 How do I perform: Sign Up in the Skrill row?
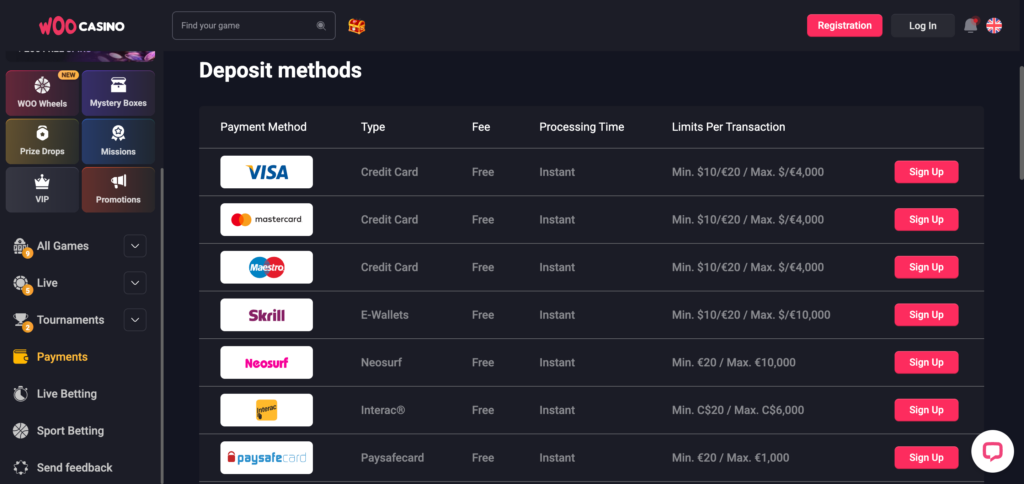(x=926, y=315)
